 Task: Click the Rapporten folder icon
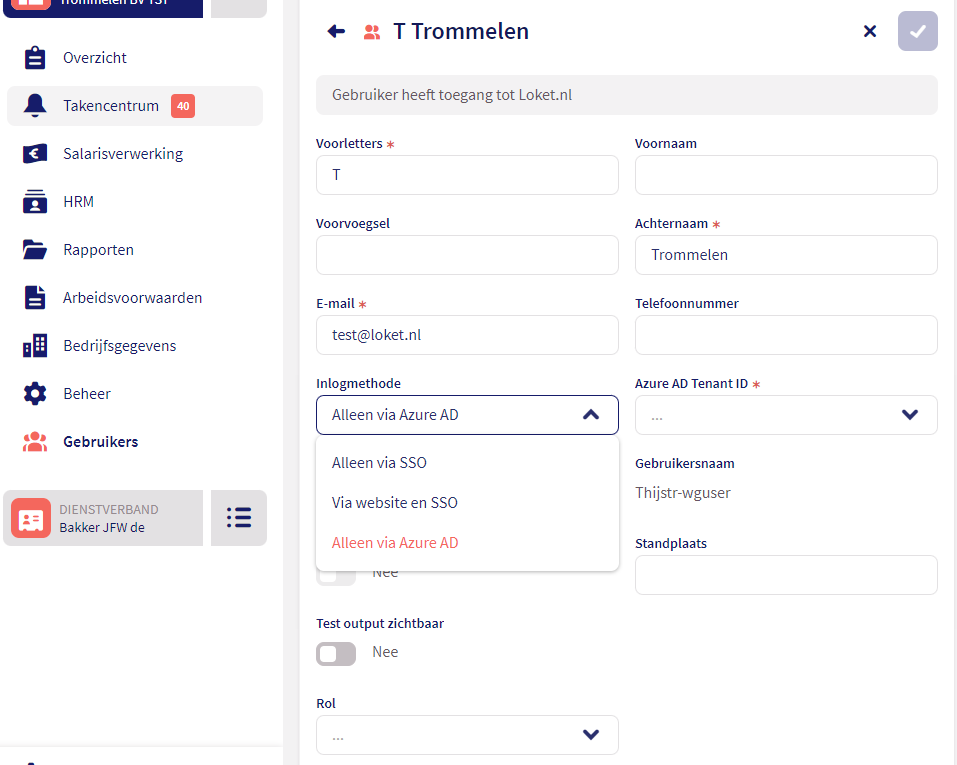point(35,250)
